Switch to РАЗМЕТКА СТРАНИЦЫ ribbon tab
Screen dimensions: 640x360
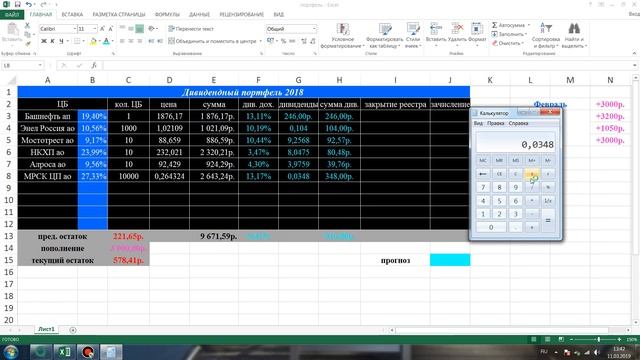(119, 14)
